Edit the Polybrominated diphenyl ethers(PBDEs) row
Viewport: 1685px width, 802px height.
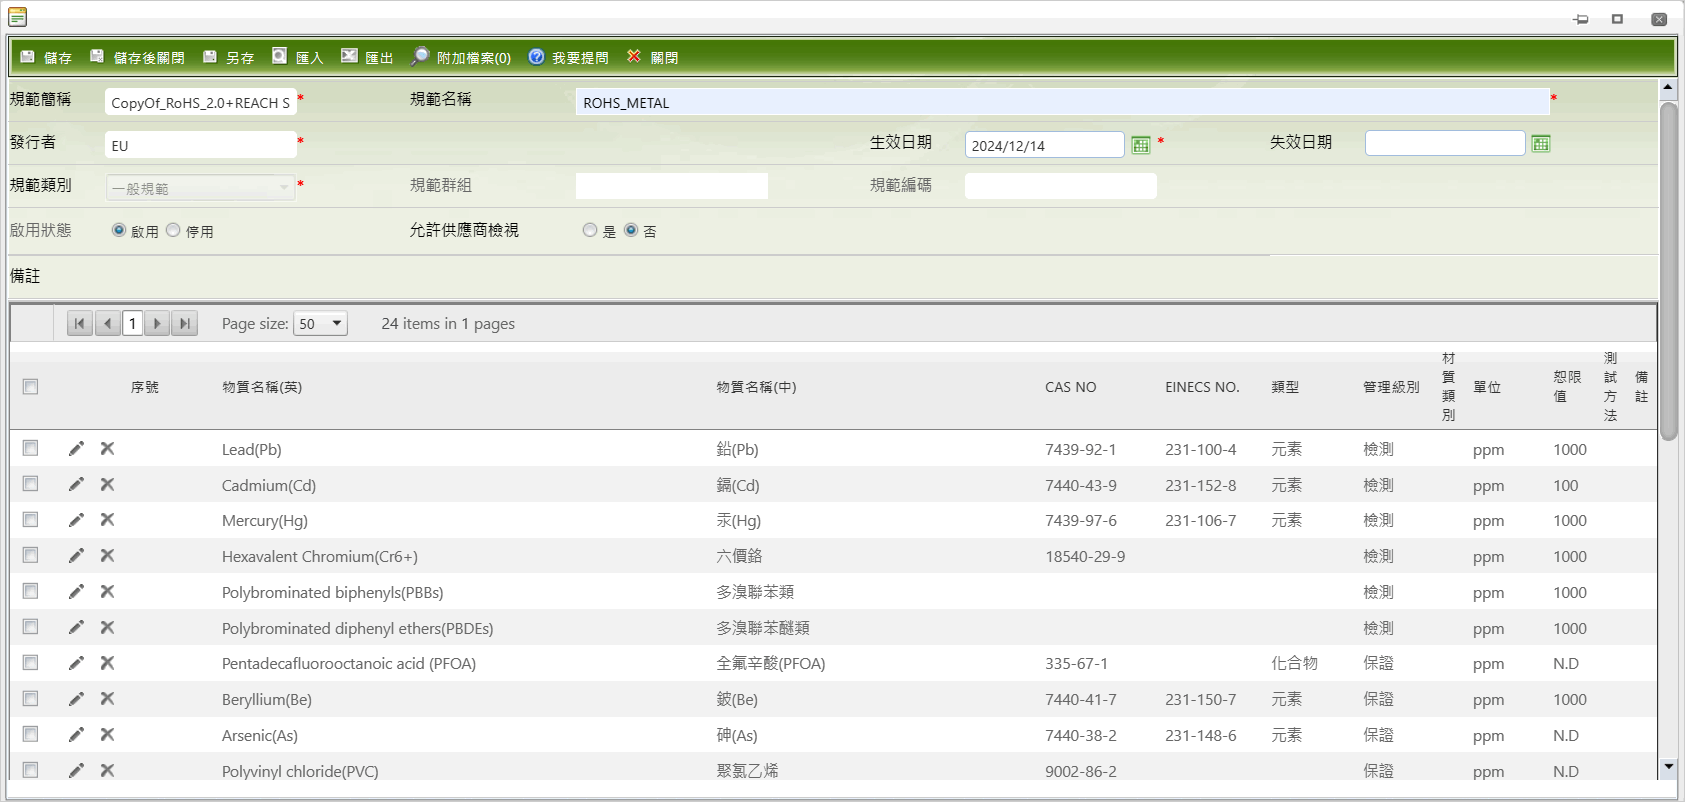[76, 628]
